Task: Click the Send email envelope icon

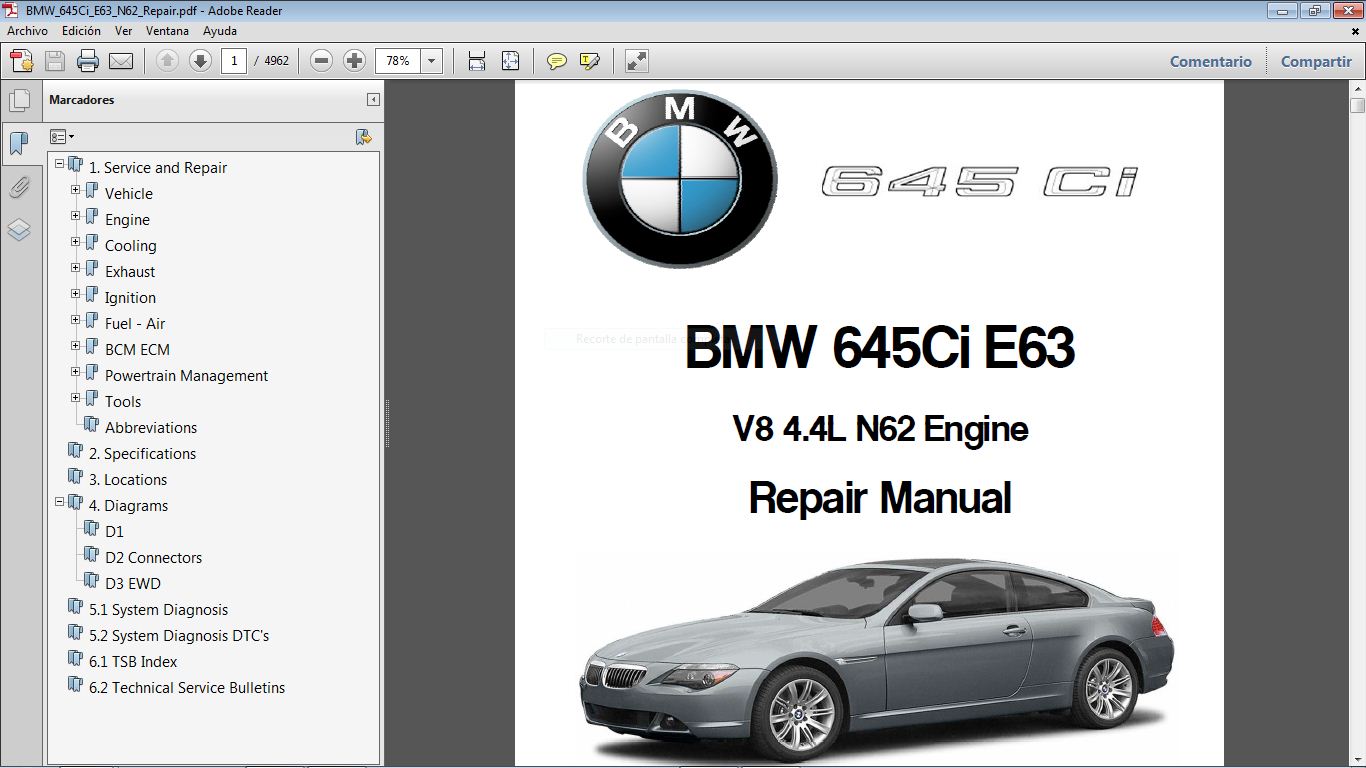Action: tap(121, 61)
